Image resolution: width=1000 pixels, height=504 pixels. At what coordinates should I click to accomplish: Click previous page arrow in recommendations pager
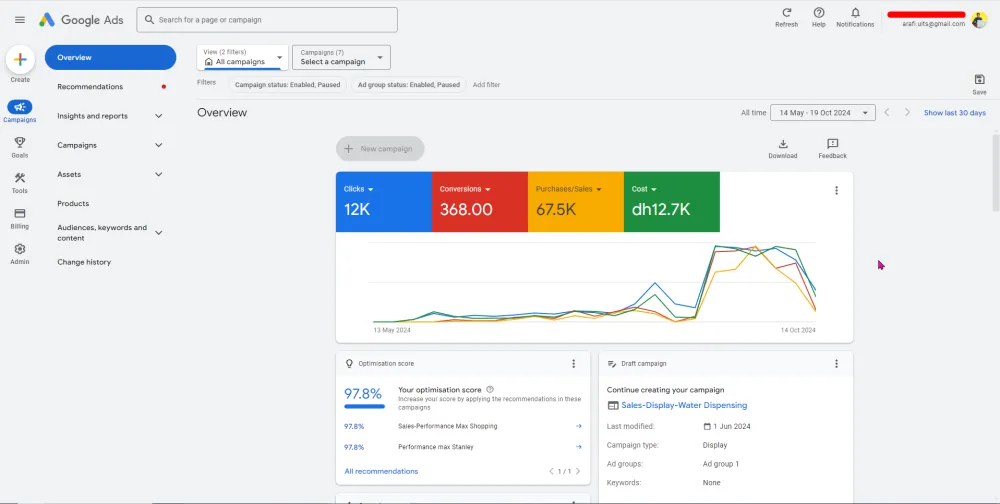(x=552, y=471)
